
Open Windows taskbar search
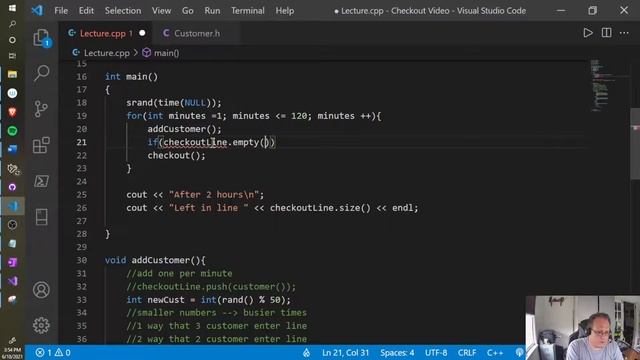tap(12, 24)
